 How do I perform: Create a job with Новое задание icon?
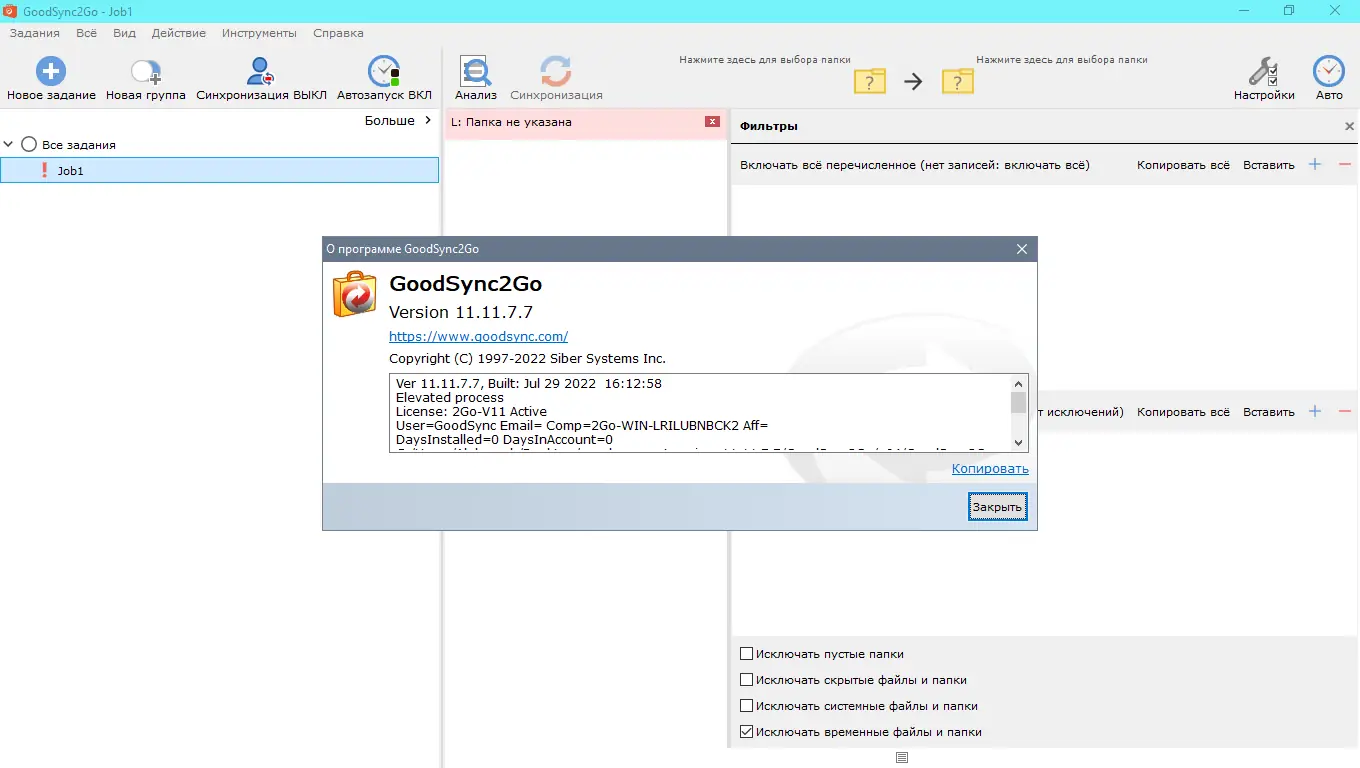(x=51, y=72)
